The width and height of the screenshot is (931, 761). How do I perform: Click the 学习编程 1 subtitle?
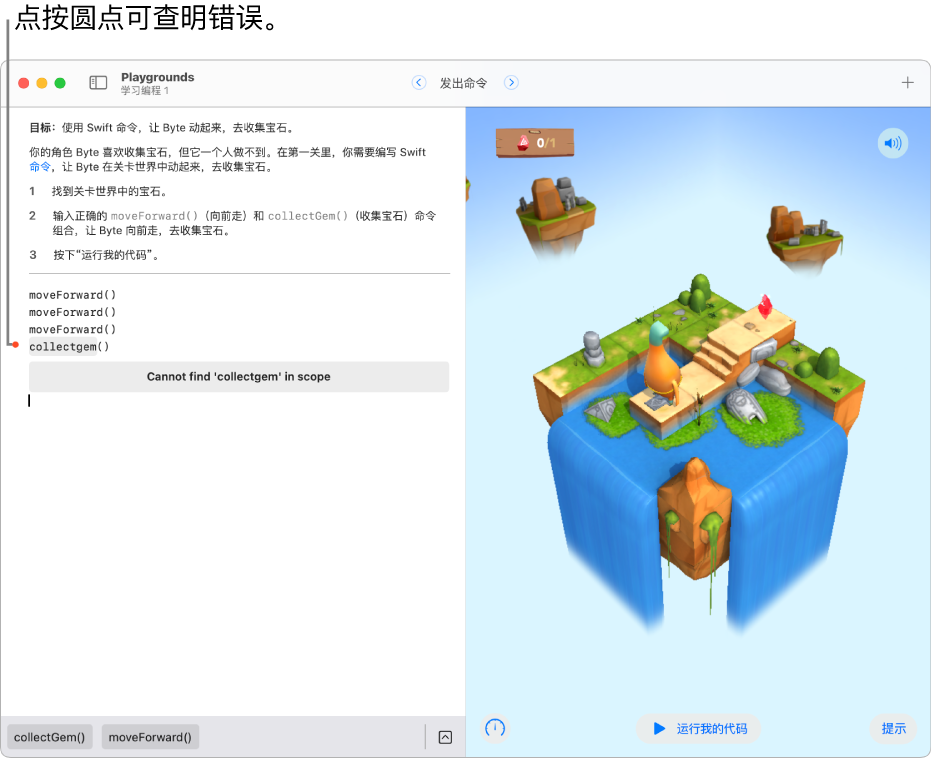pyautogui.click(x=145, y=90)
